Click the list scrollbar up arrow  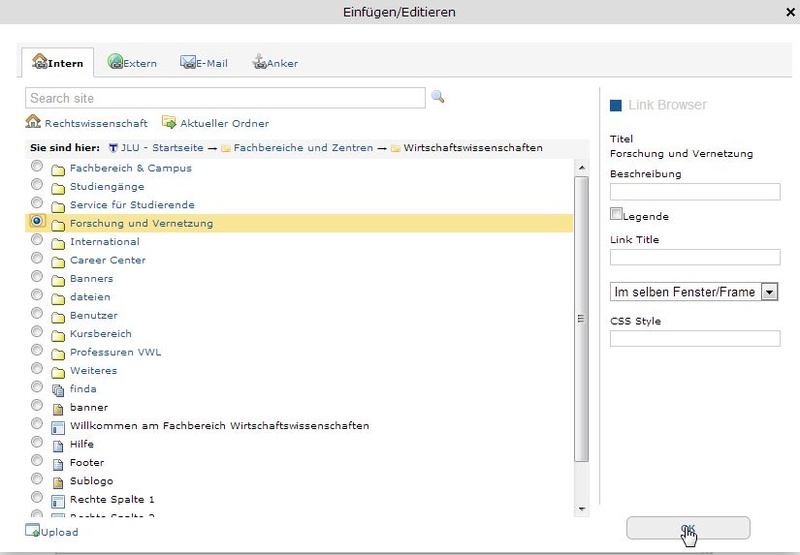[581, 168]
